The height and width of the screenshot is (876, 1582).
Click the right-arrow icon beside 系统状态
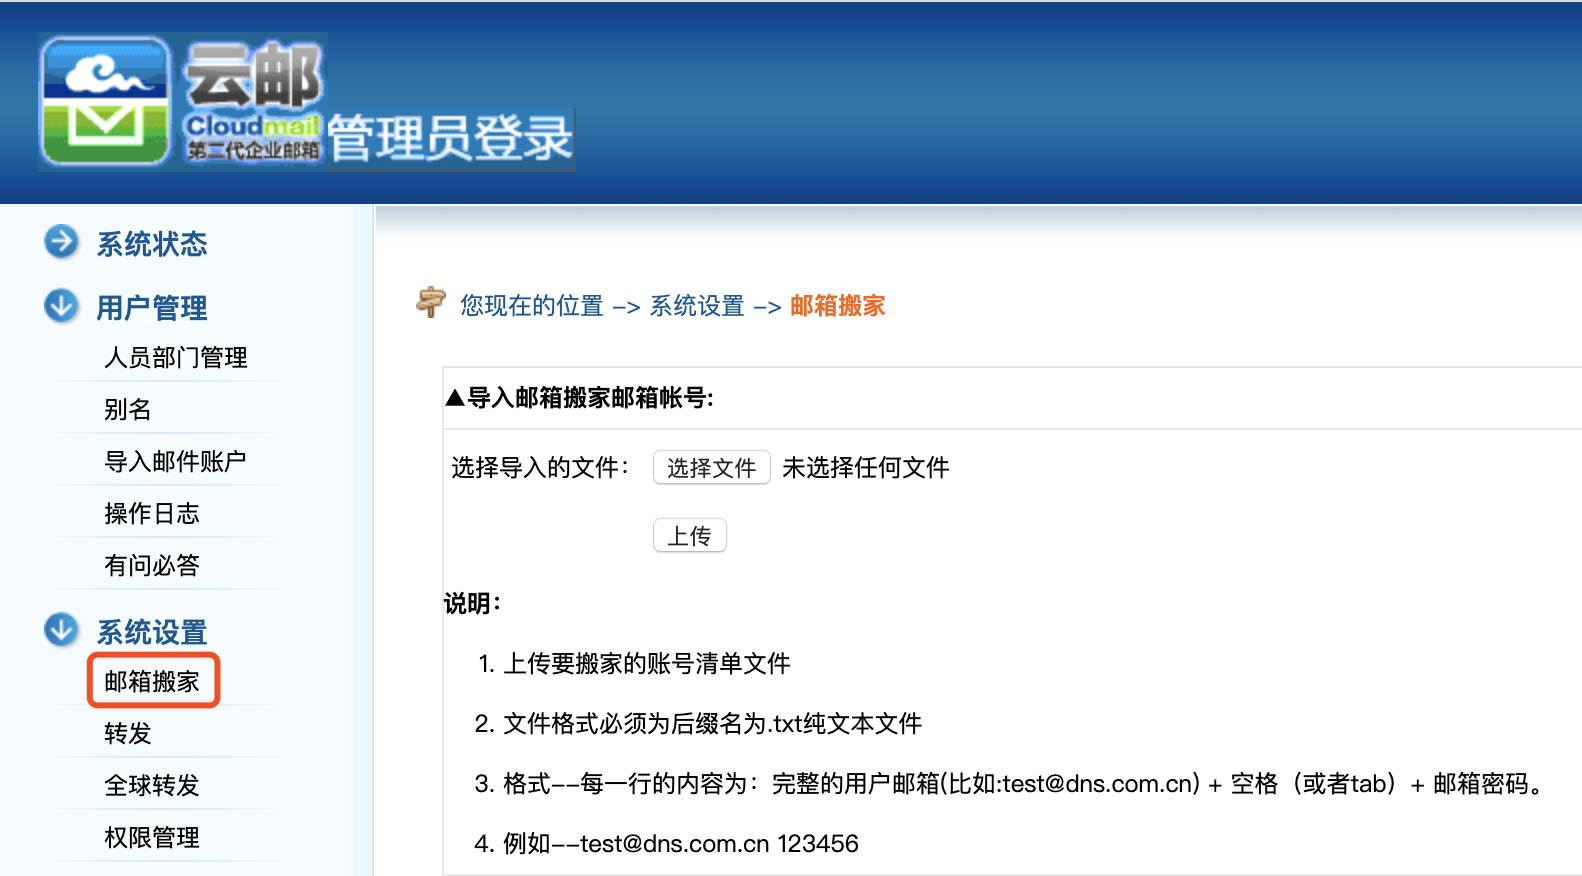[61, 242]
